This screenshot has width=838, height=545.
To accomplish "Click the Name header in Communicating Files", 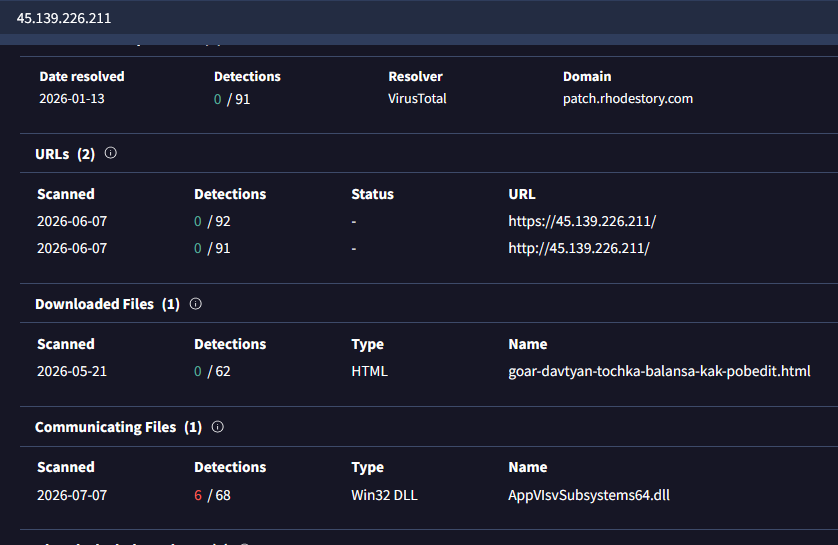I will pyautogui.click(x=527, y=467).
